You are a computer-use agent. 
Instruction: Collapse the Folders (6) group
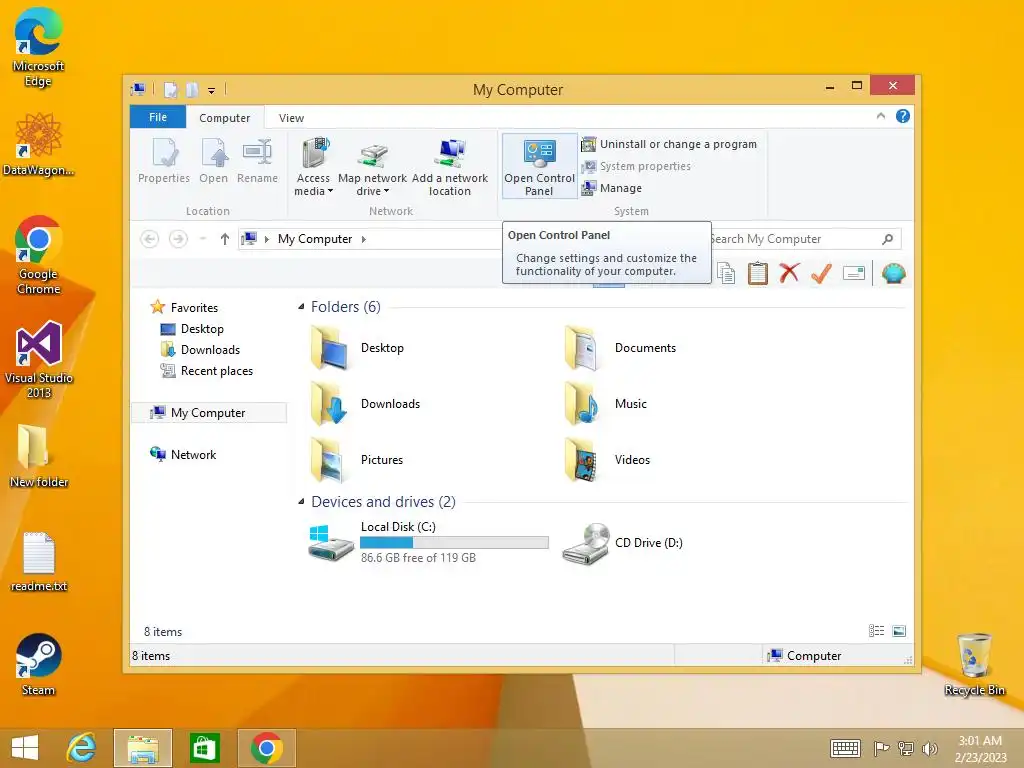tap(301, 307)
